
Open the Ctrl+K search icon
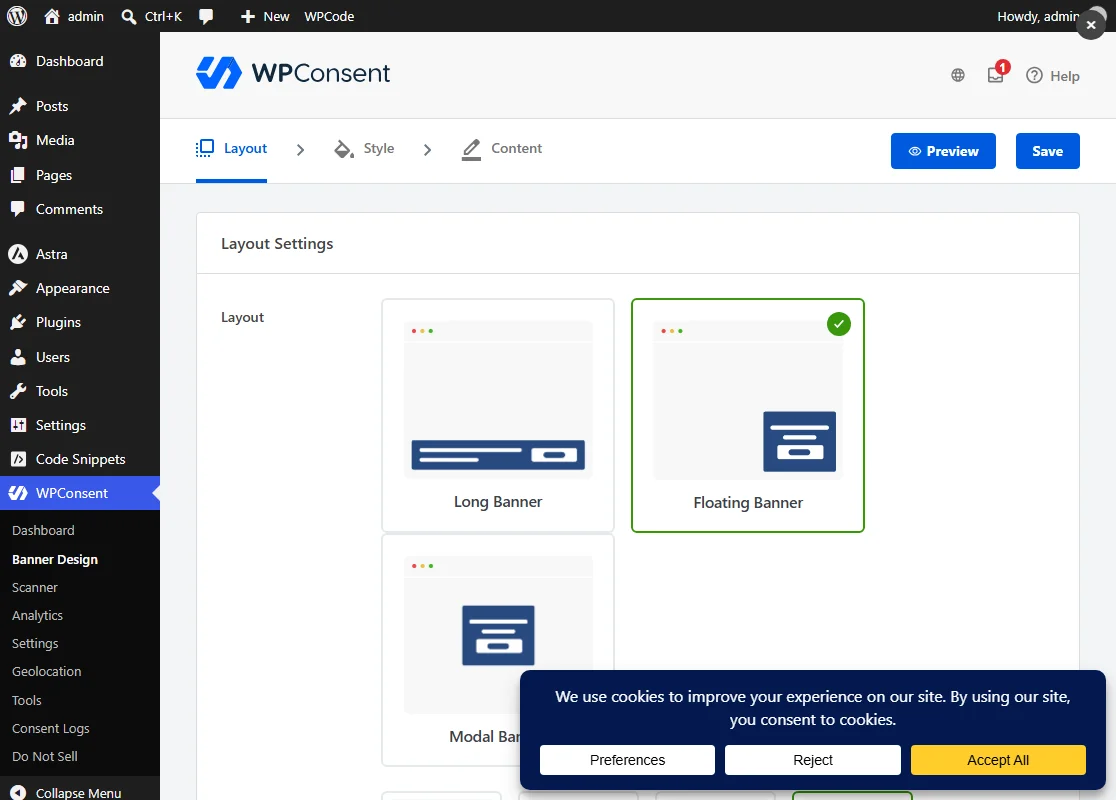(x=129, y=16)
